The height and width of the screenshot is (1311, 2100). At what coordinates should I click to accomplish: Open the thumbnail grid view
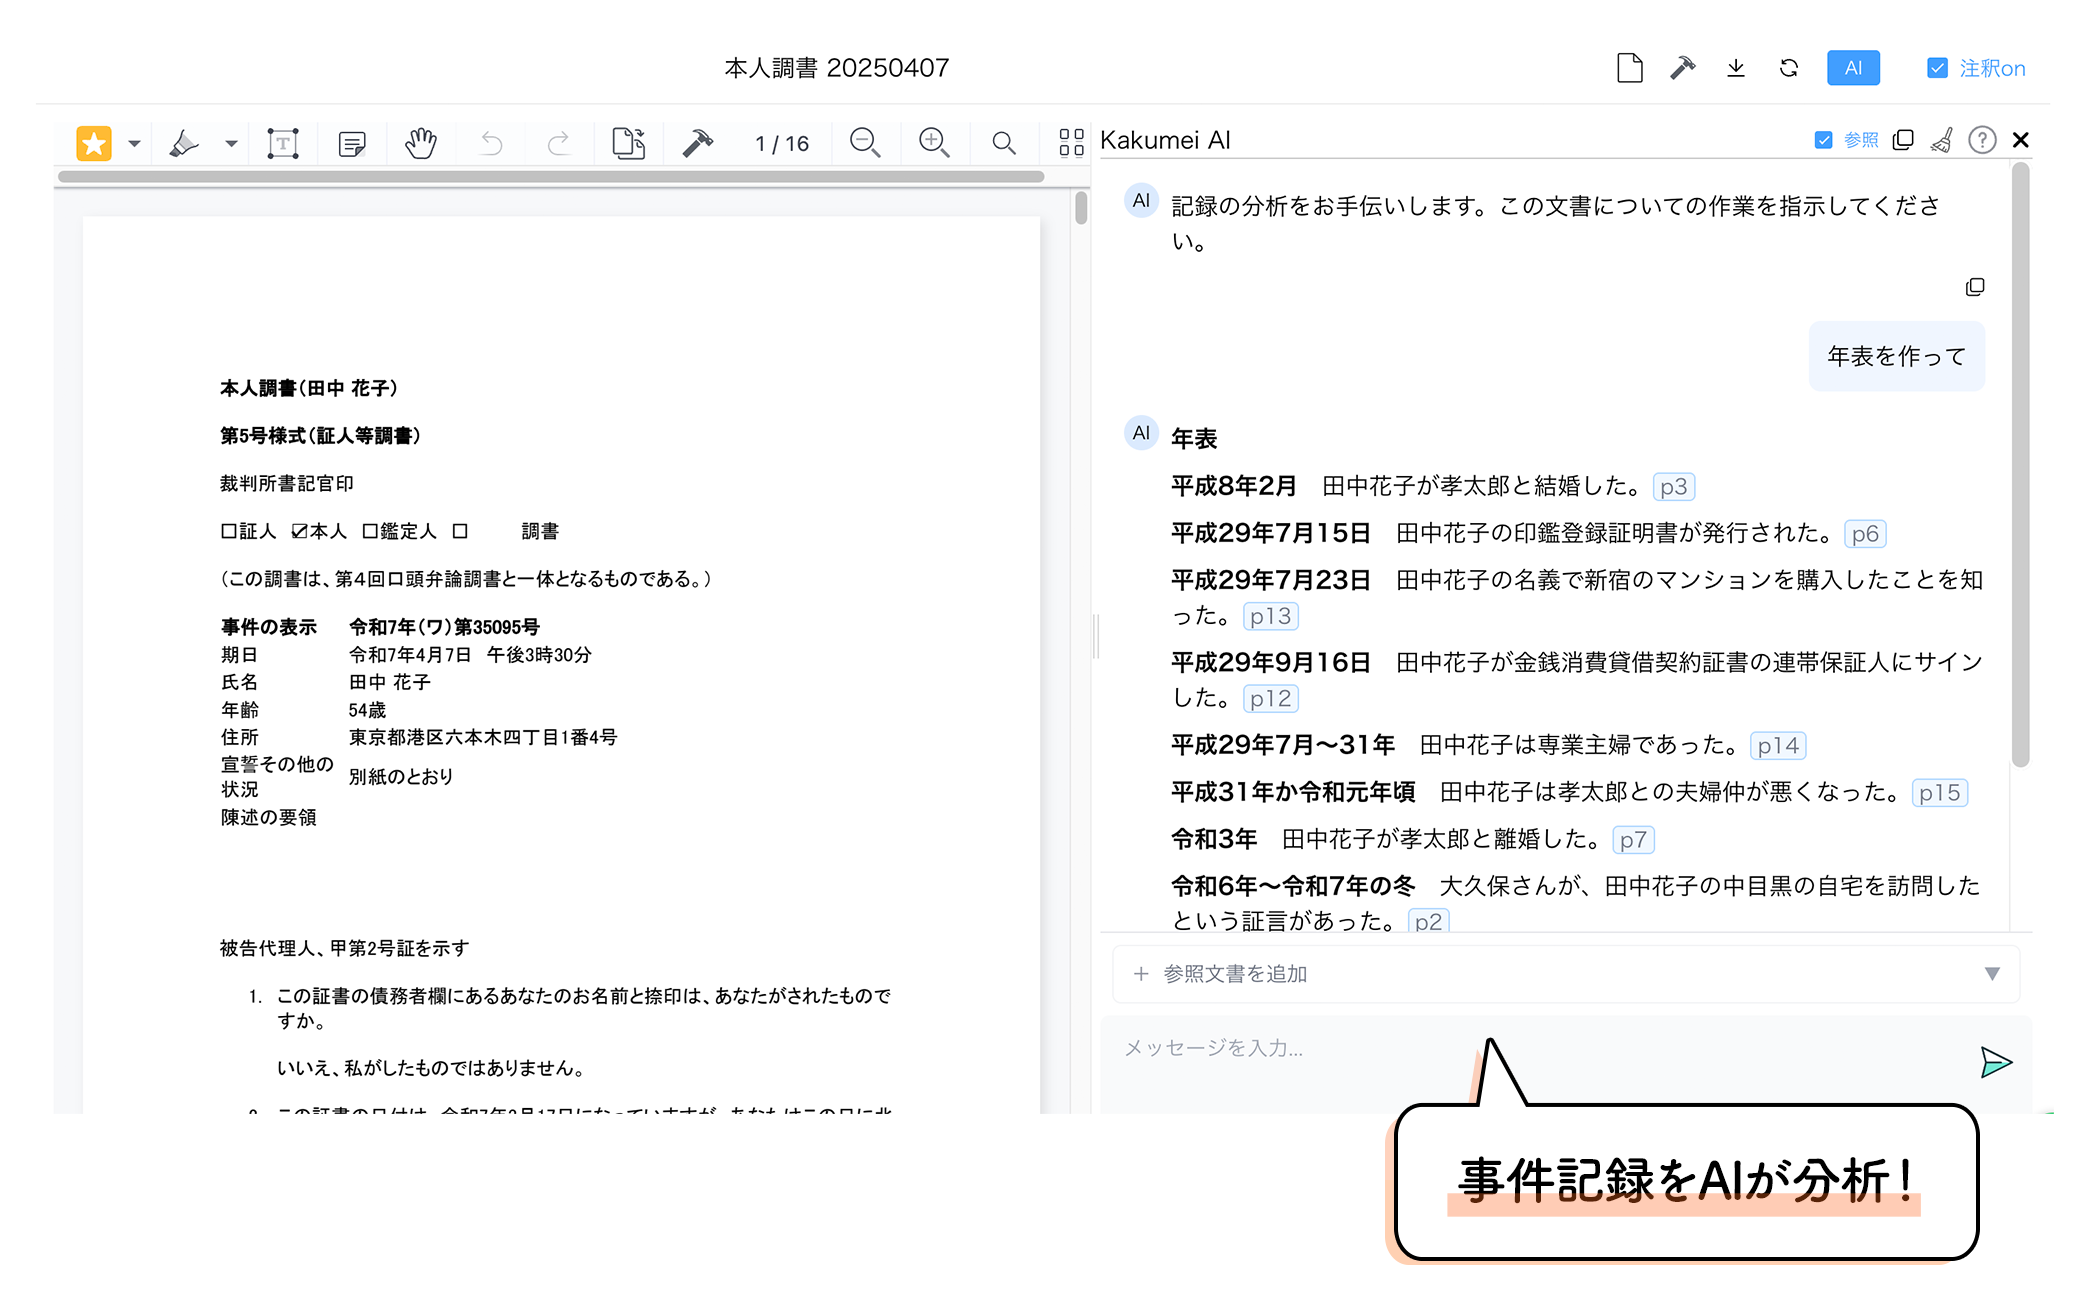tap(1071, 143)
